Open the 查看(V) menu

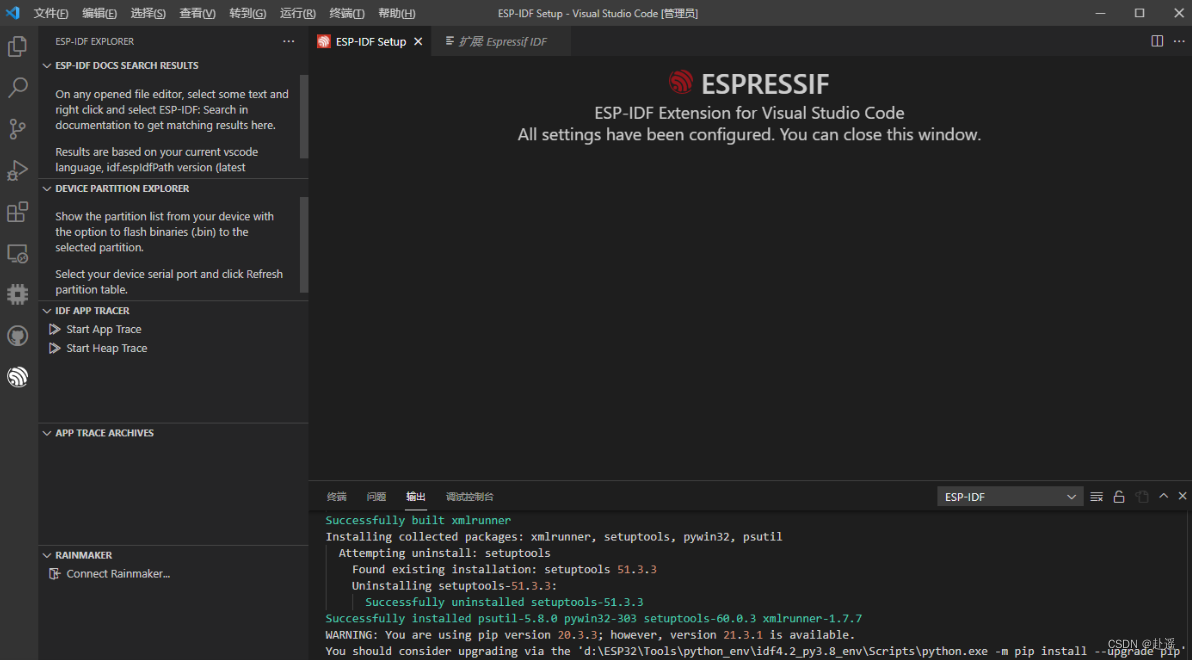click(198, 14)
